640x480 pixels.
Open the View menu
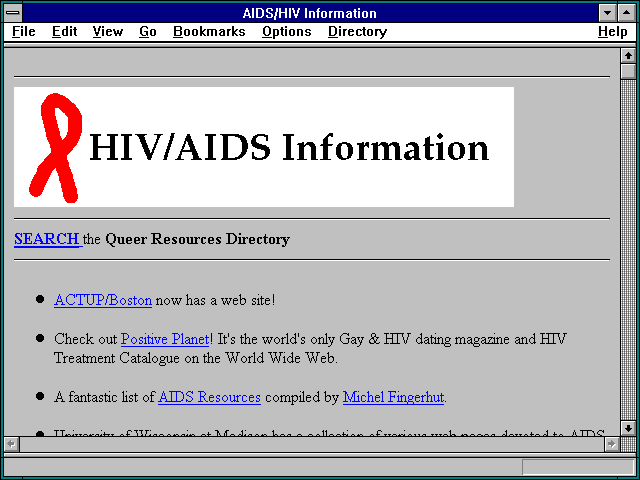pyautogui.click(x=108, y=32)
